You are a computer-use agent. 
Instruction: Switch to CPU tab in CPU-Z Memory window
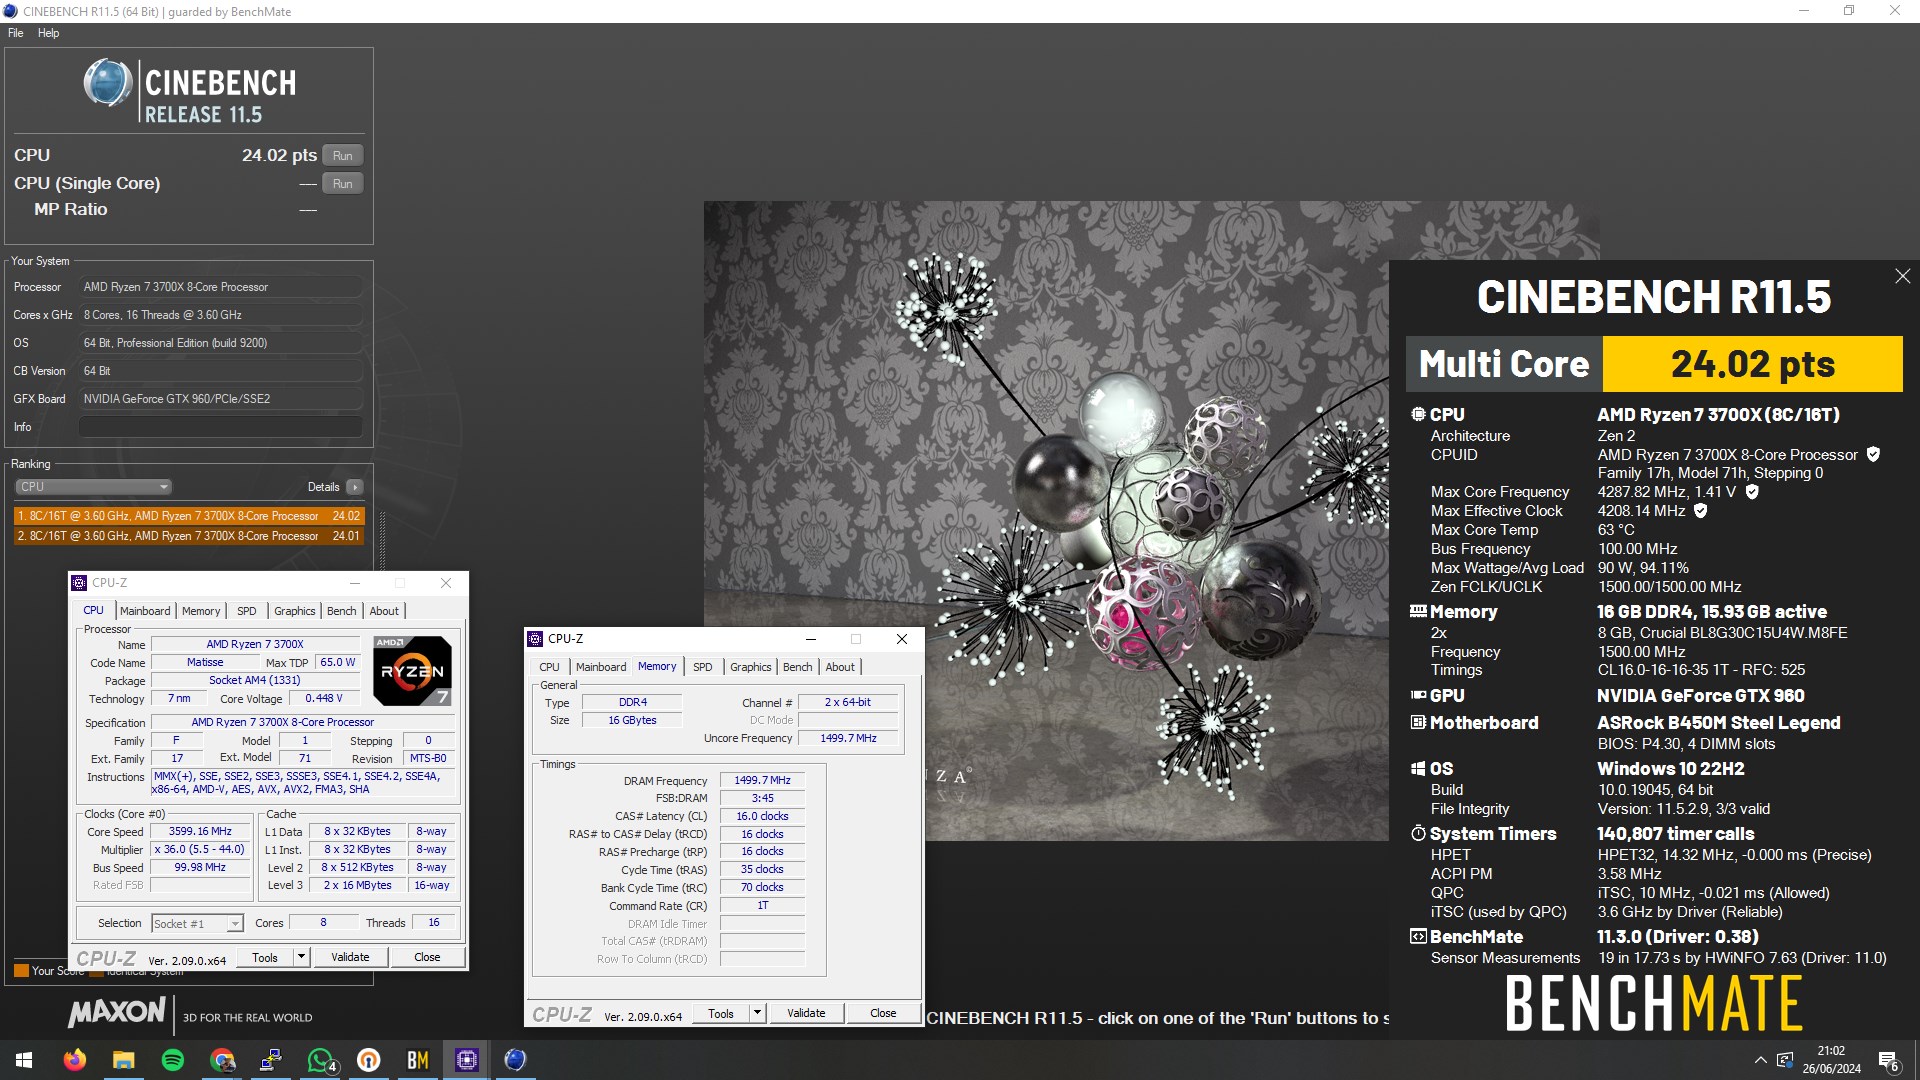pyautogui.click(x=549, y=667)
